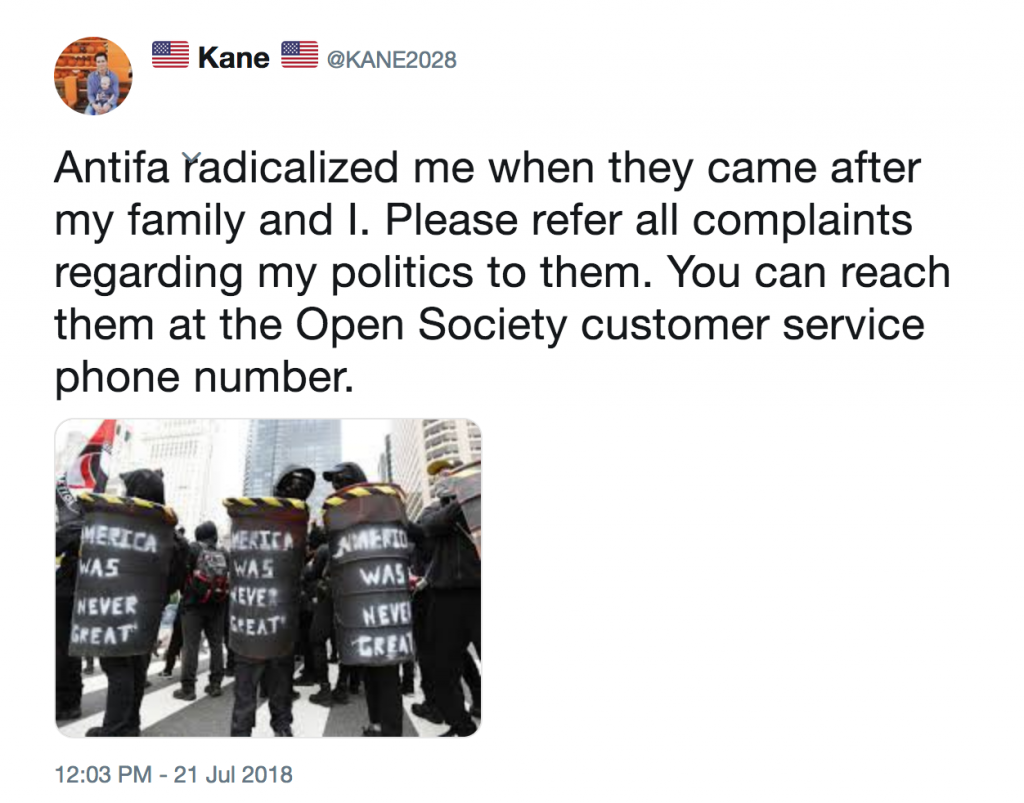Screen dimensions: 1024x803
Task: Open the display name Kane
Action: (234, 58)
